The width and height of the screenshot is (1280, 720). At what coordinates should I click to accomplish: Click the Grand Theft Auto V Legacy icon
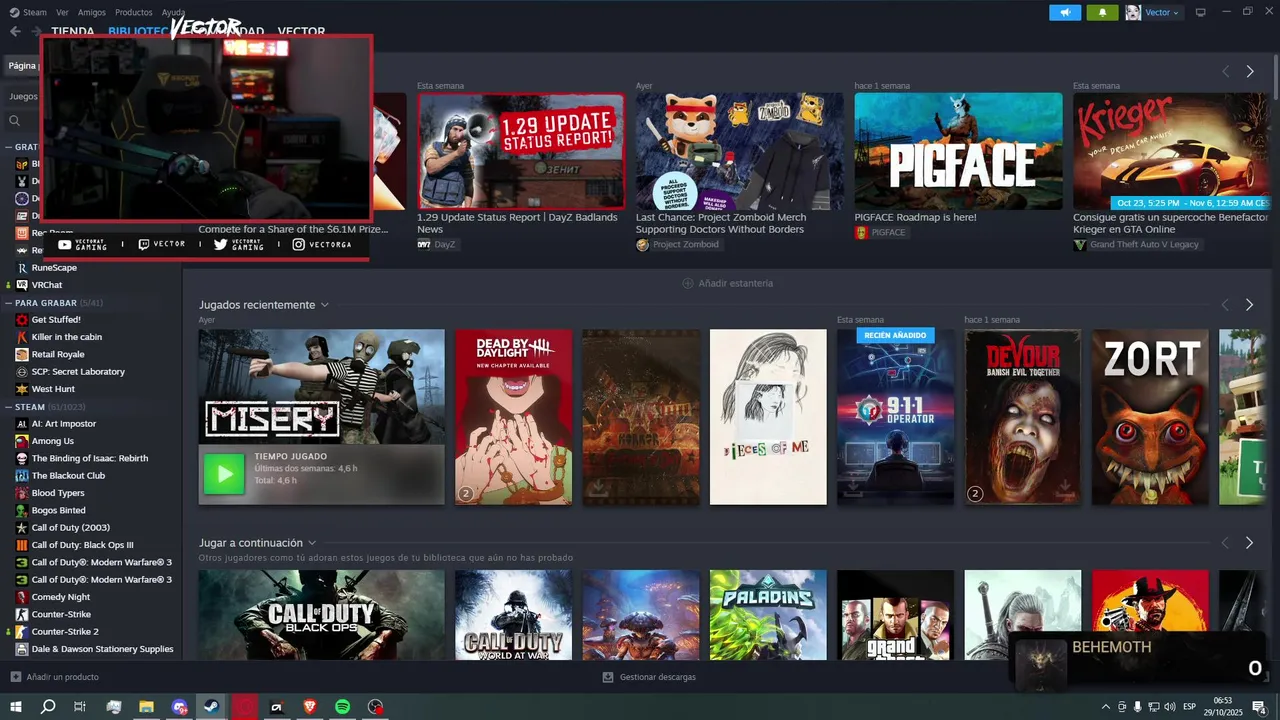[x=1080, y=244]
